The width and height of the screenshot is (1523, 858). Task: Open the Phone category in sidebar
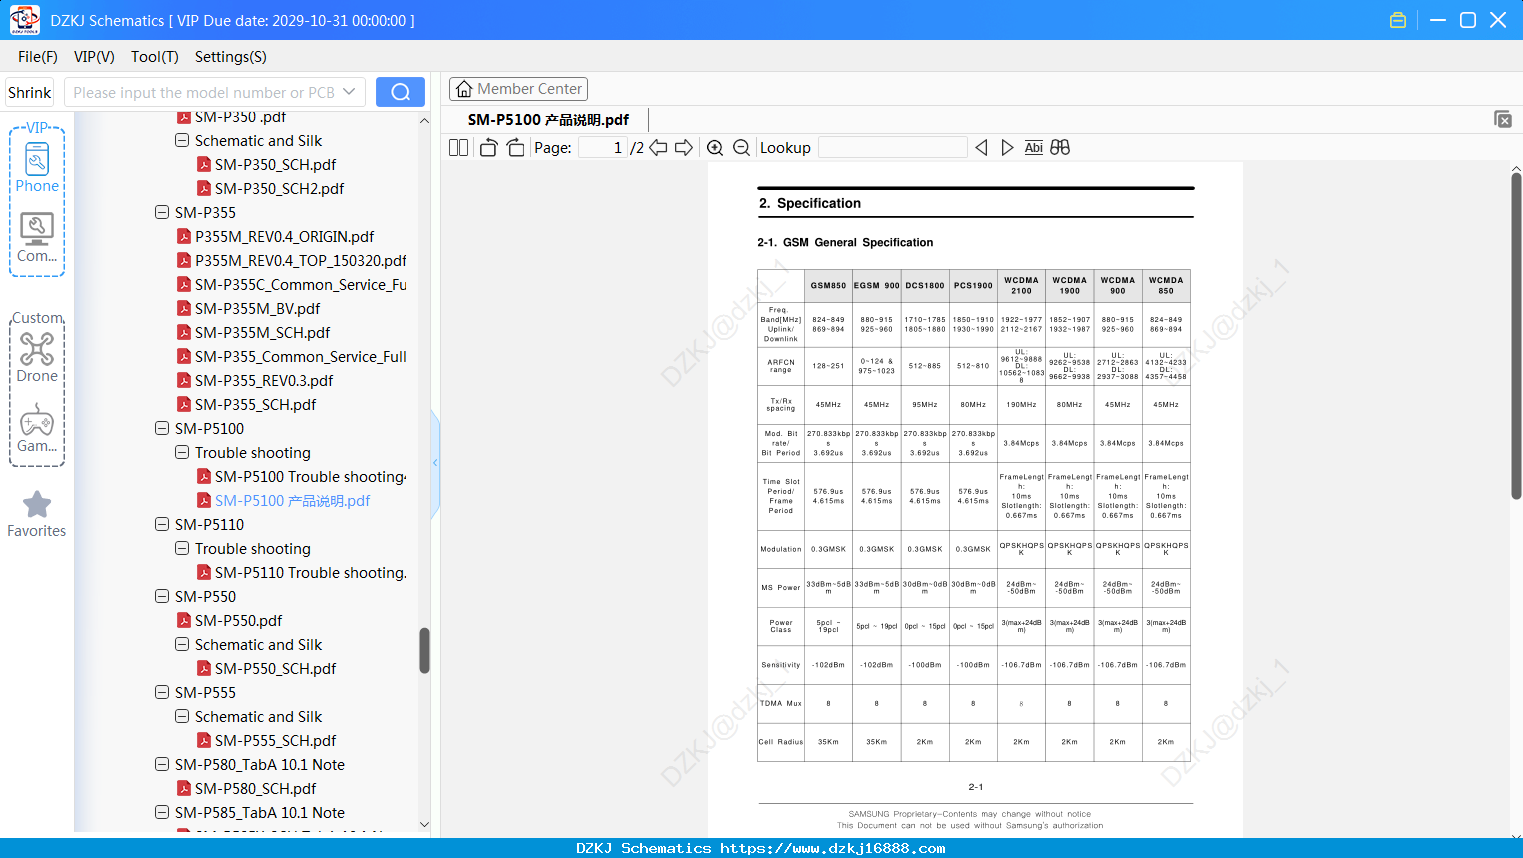[x=37, y=167]
